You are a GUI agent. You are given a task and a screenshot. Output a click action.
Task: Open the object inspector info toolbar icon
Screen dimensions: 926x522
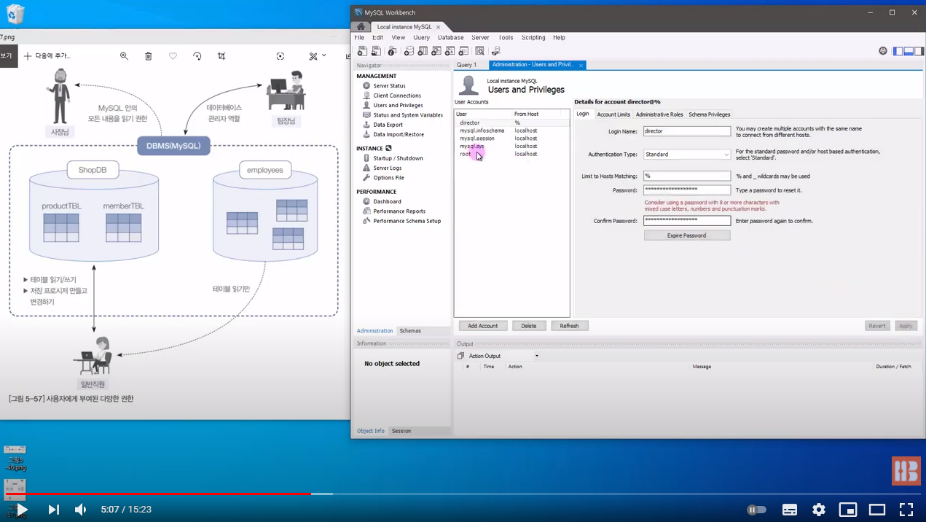(392, 51)
